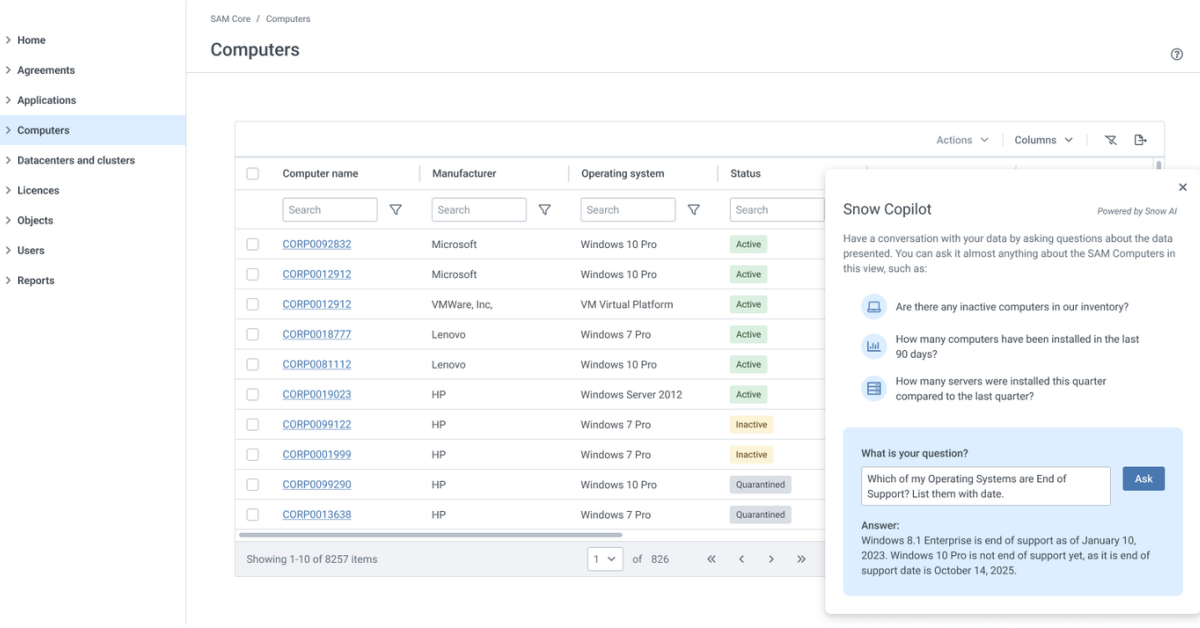The height and width of the screenshot is (628, 1200).
Task: Click the help question mark icon
Action: [x=1177, y=53]
